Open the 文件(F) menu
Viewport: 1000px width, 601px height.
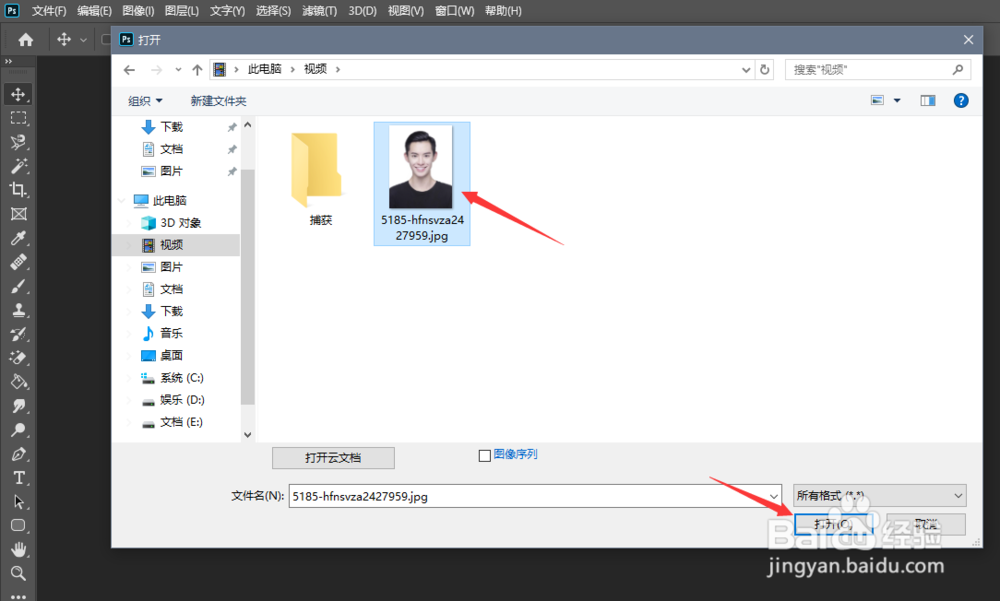click(x=49, y=11)
